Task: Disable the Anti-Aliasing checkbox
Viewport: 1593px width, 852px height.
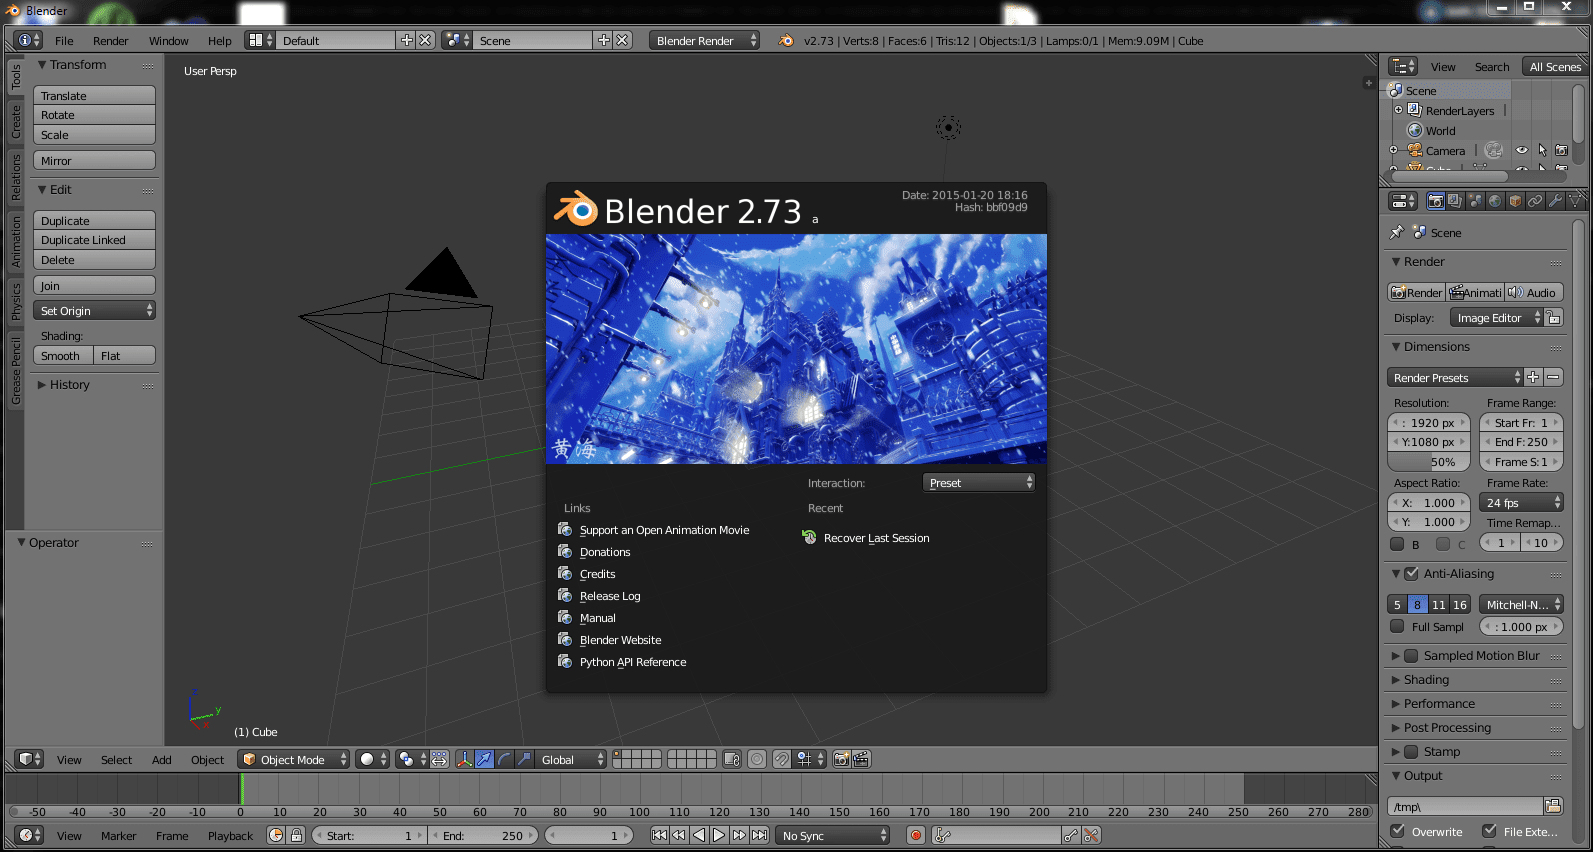Action: [1411, 574]
